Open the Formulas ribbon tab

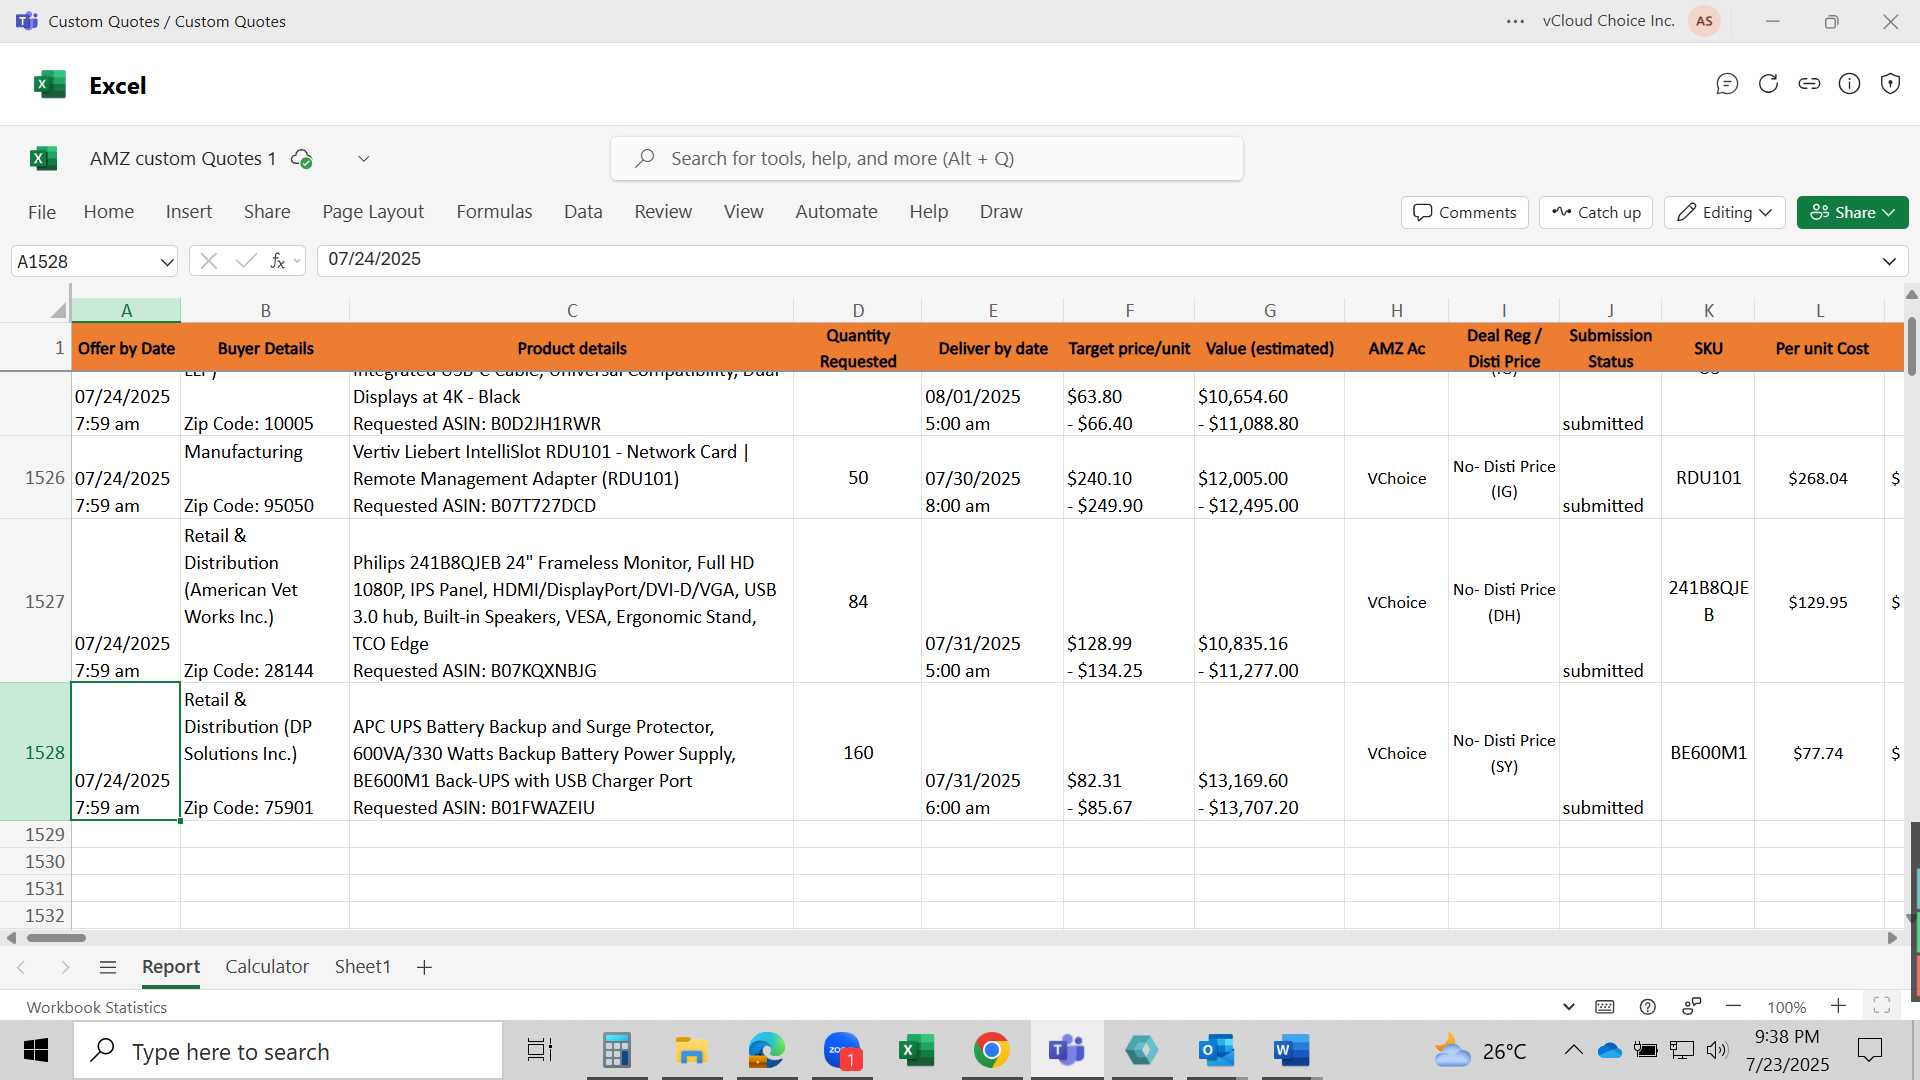(x=494, y=212)
